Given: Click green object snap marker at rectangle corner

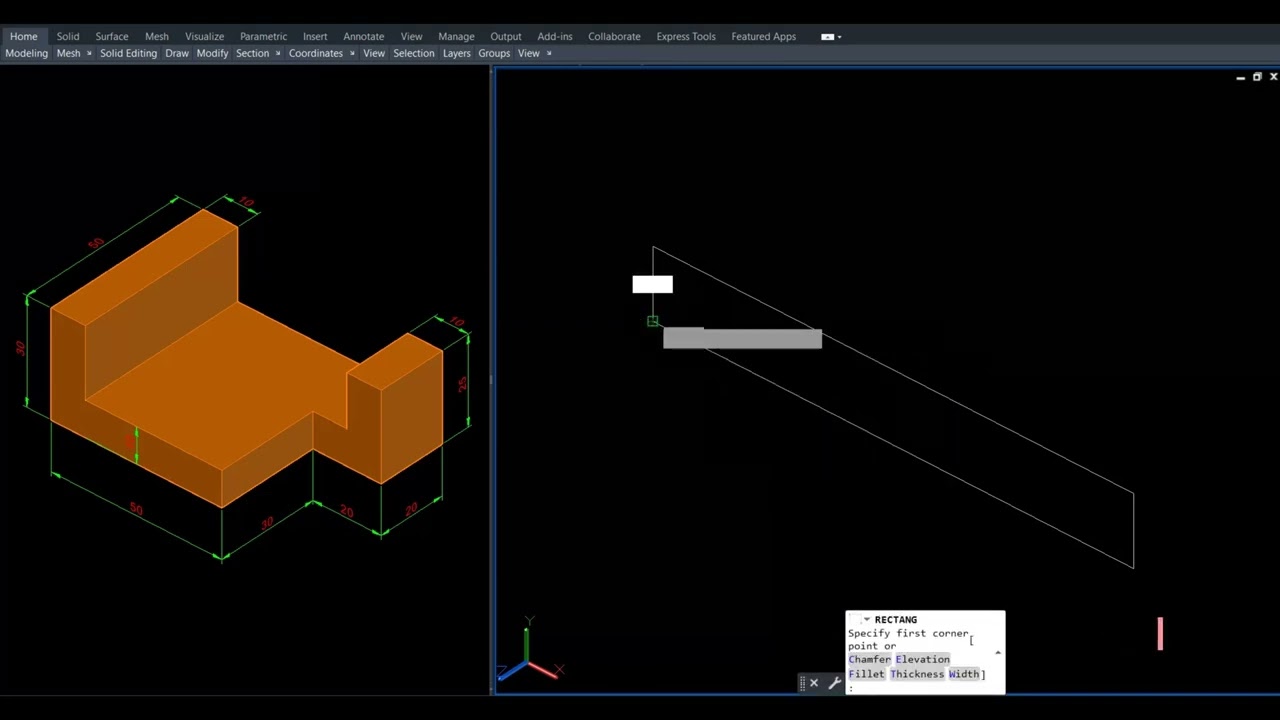Looking at the screenshot, I should [653, 321].
